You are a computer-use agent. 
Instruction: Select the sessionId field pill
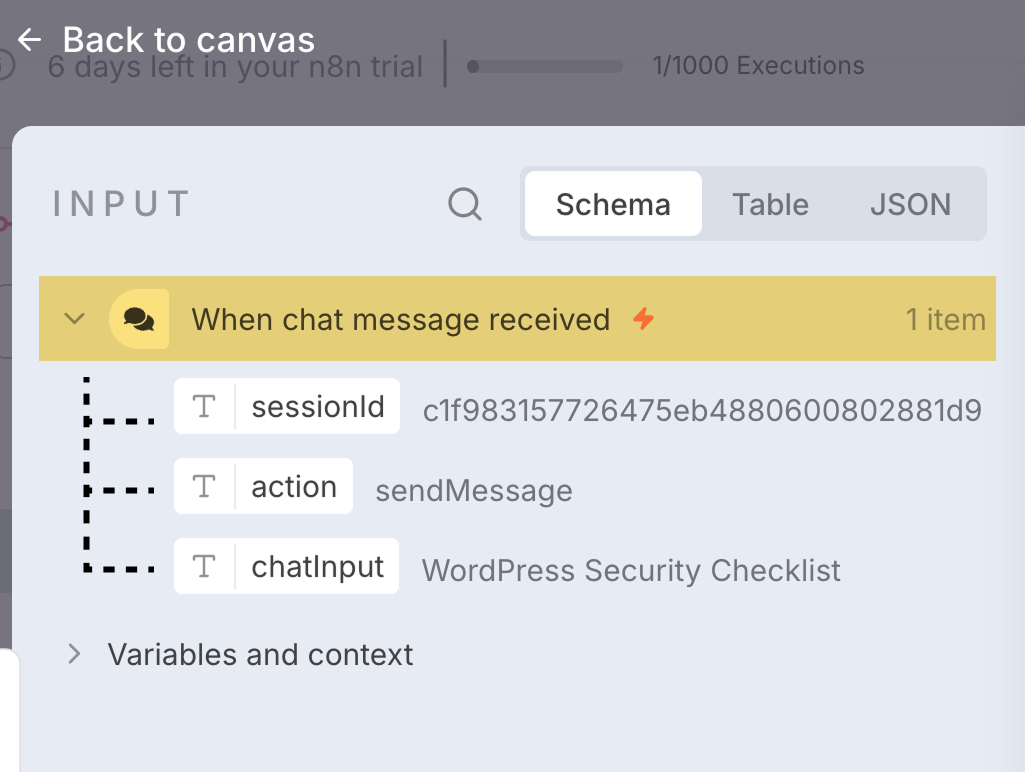[x=317, y=407]
